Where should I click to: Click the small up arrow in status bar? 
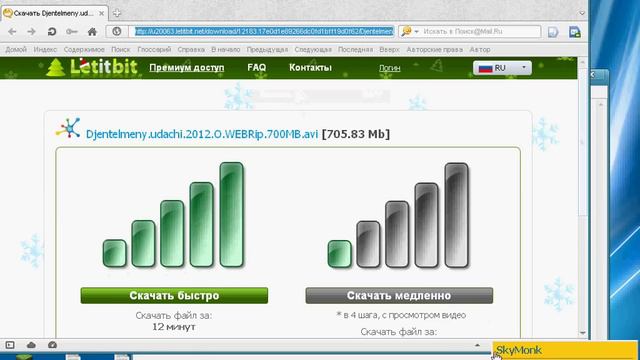(x=477, y=345)
